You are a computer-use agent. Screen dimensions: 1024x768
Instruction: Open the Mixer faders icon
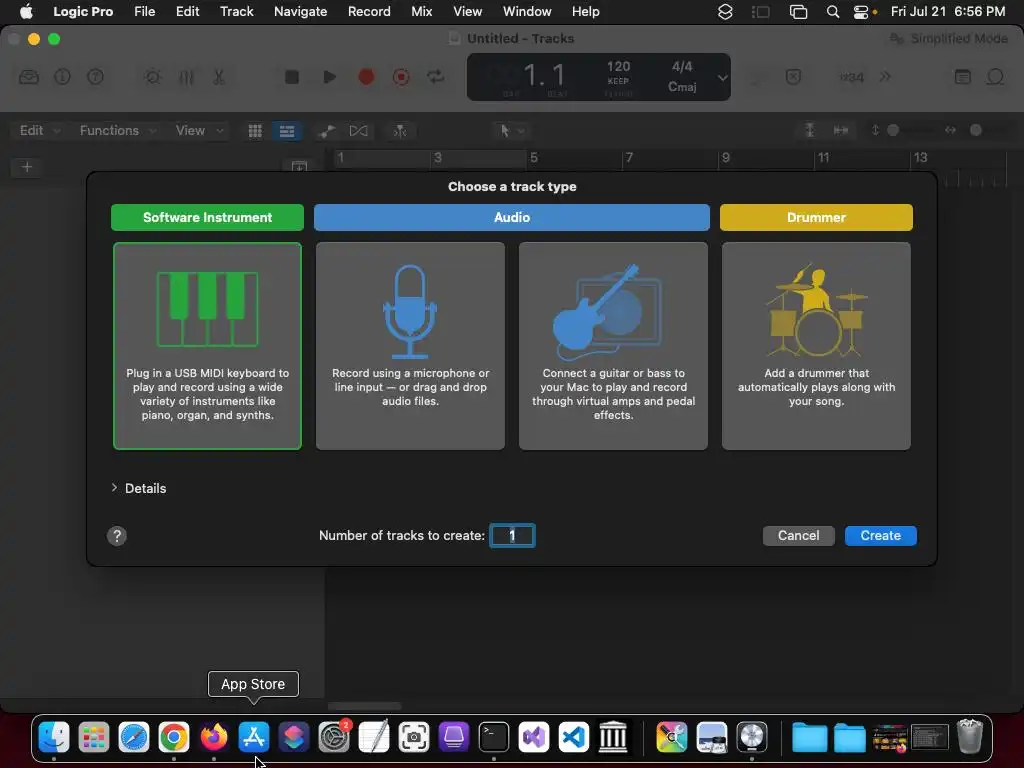[x=186, y=77]
